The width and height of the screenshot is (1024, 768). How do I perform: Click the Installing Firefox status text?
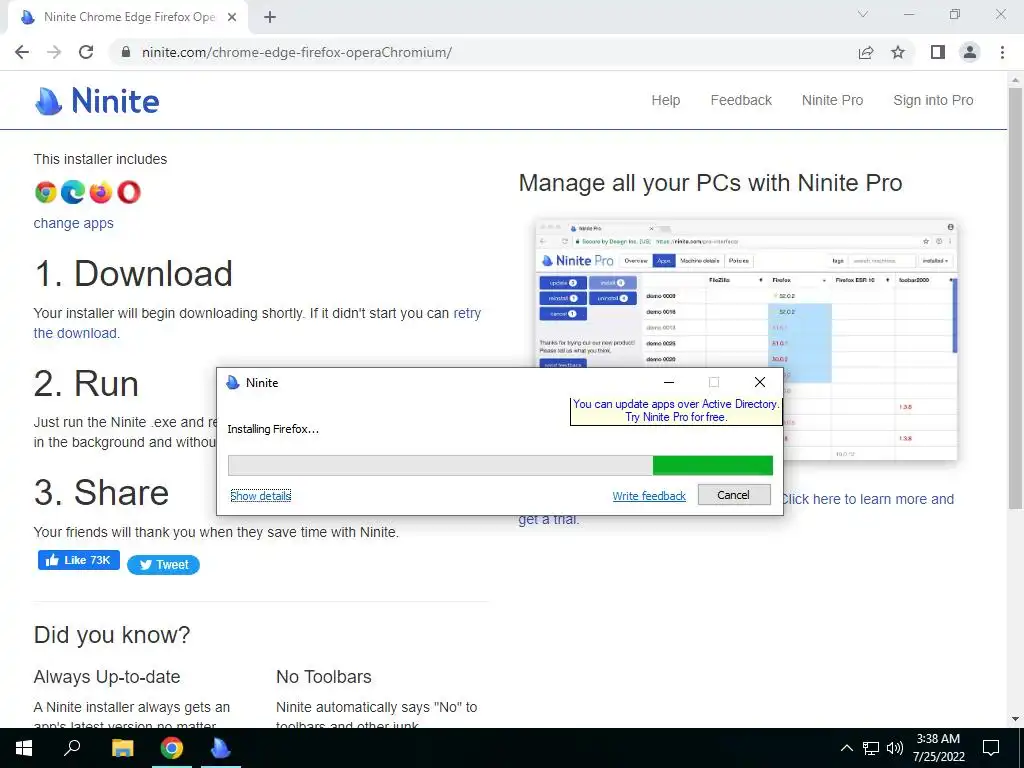[273, 430]
